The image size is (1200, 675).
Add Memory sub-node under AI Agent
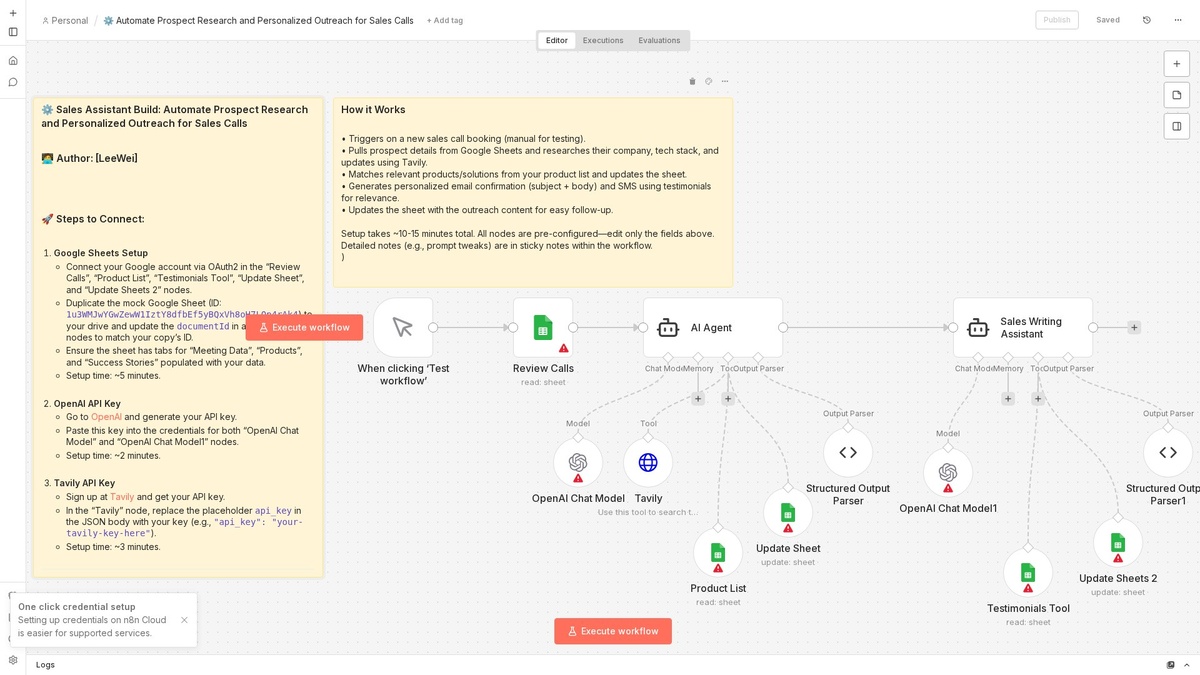click(698, 398)
